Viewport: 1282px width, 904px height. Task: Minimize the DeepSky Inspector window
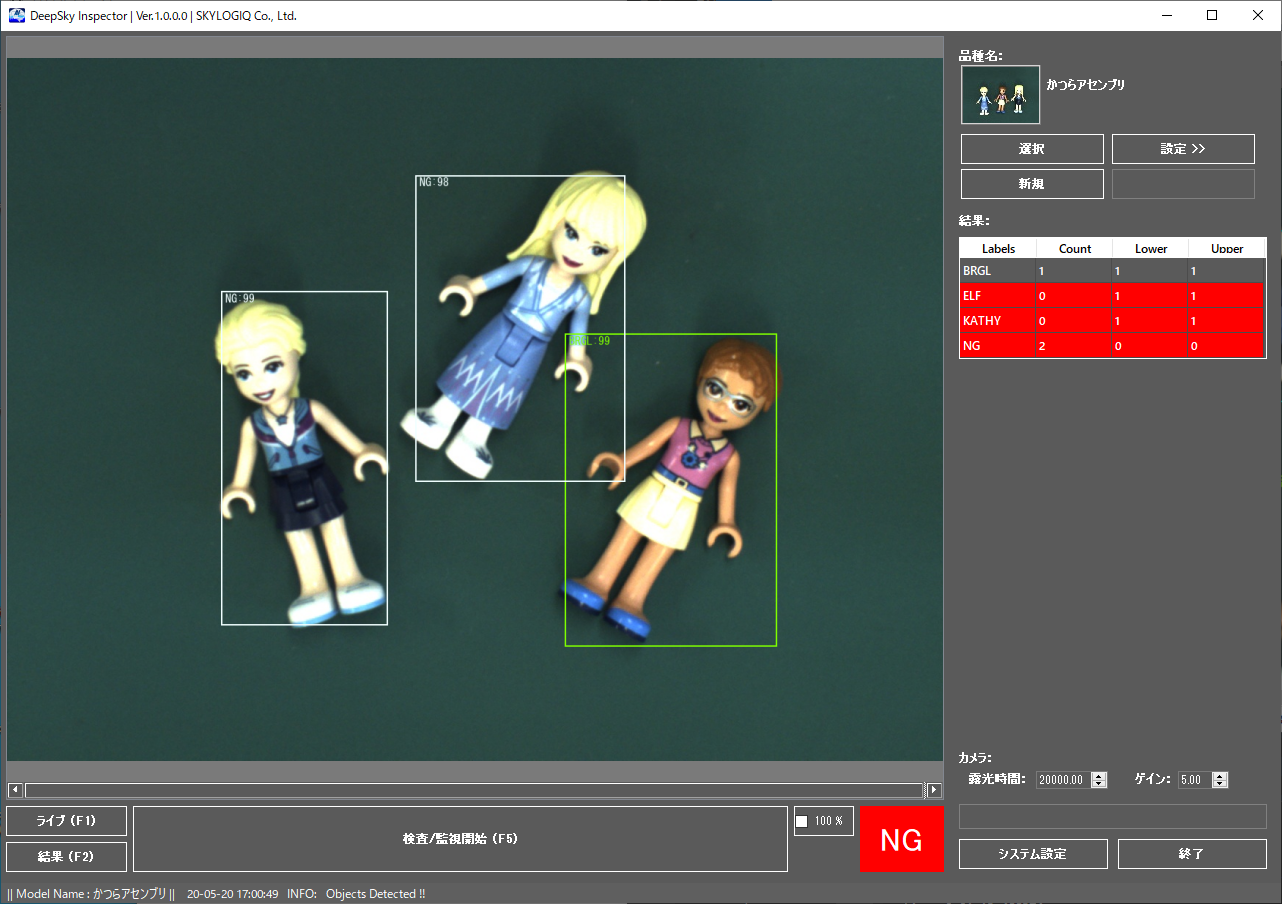(x=1166, y=15)
